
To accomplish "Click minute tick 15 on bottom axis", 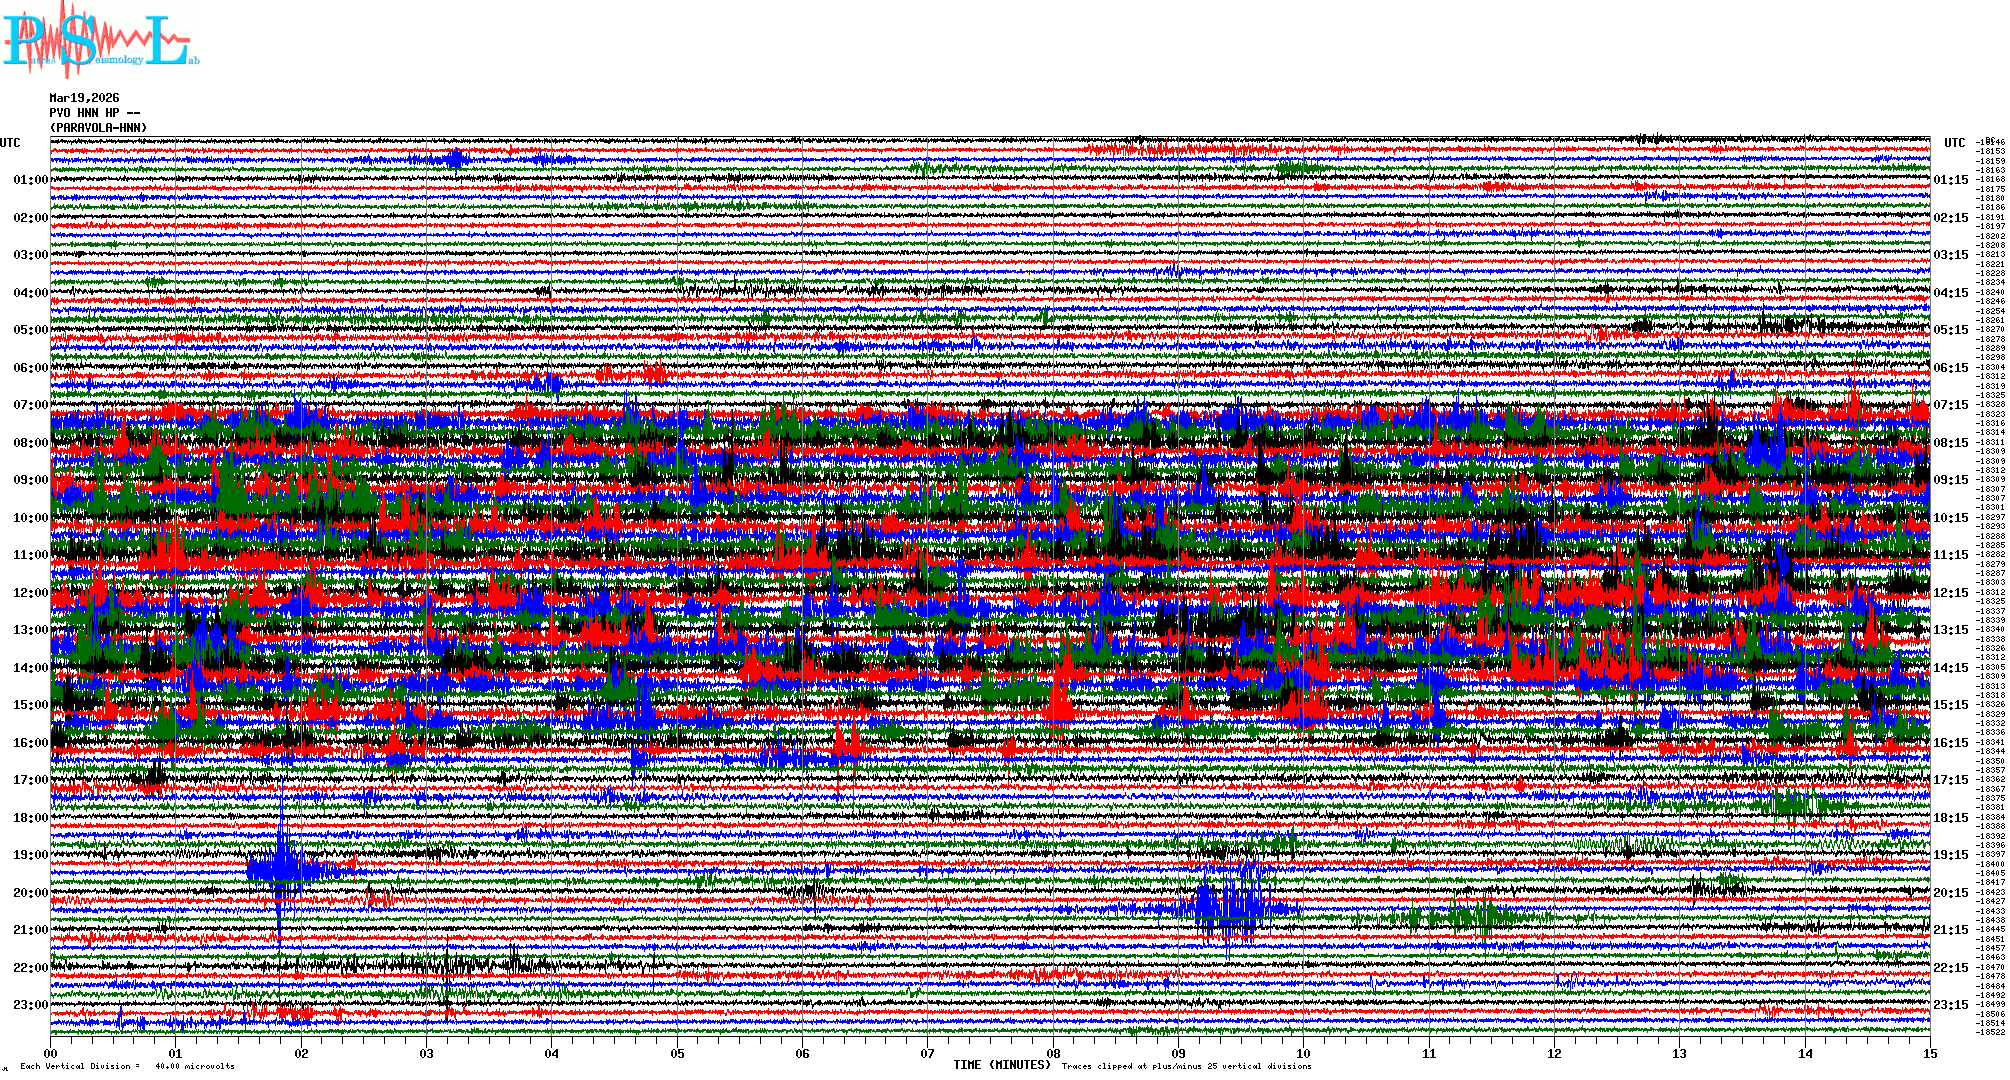I will point(1929,1053).
